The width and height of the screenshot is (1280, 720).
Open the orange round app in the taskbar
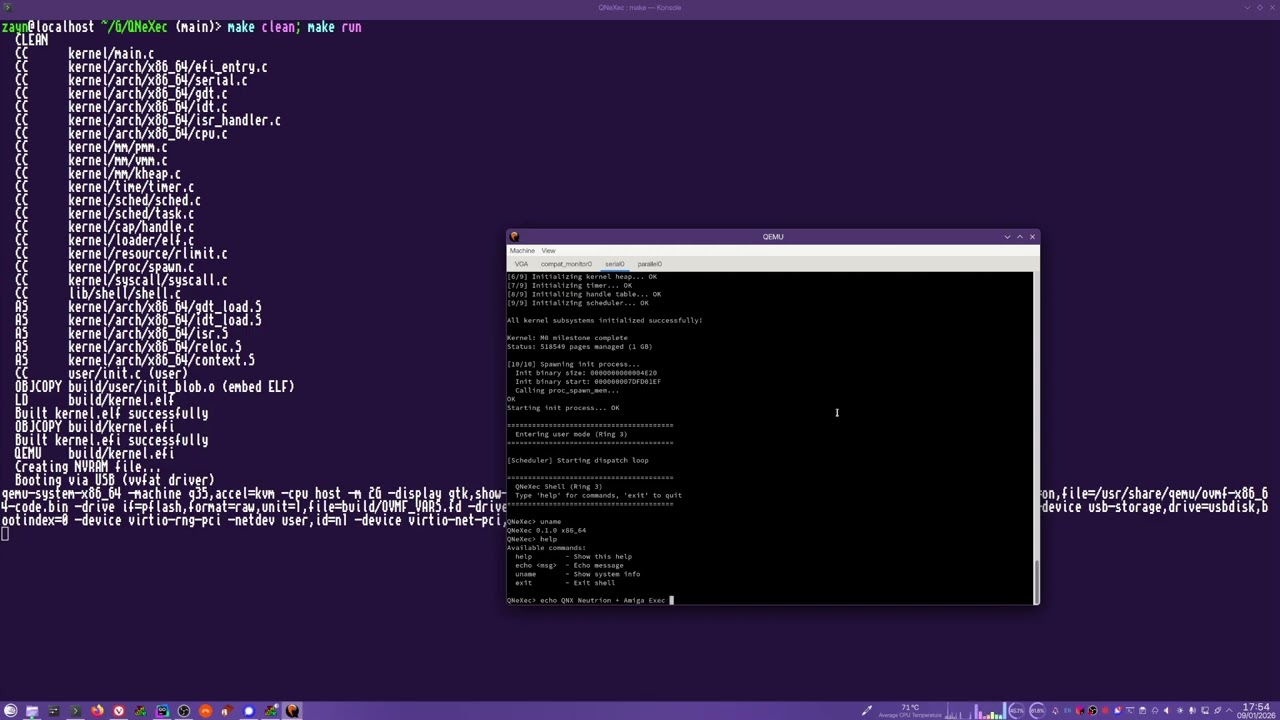coord(206,711)
